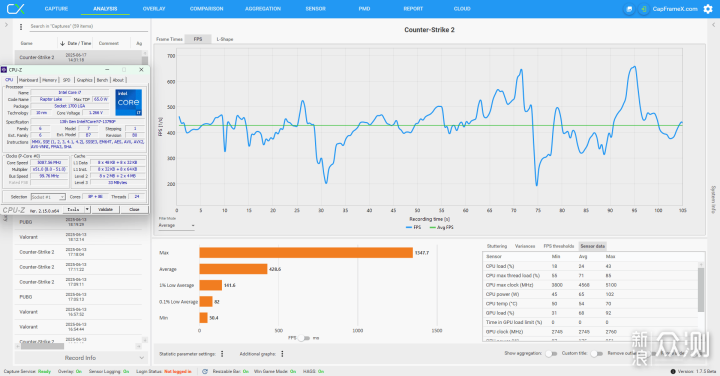Click refresh icon next to Resizable Bar status
The width and height of the screenshot is (720, 376).
coord(205,371)
